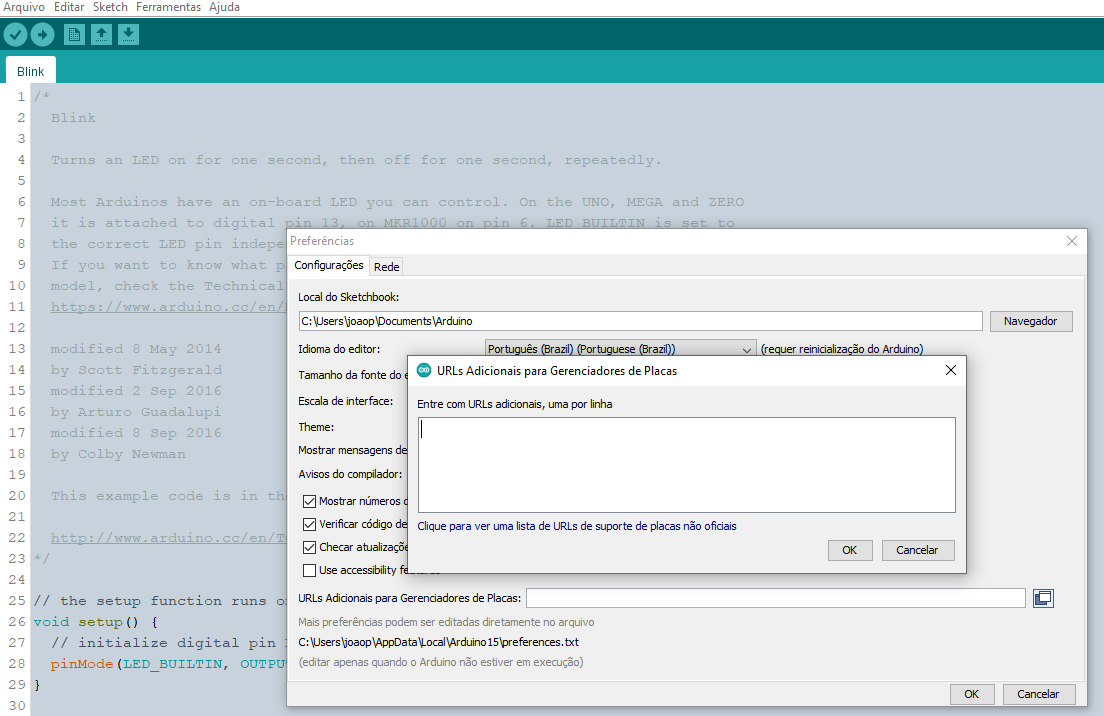The width and height of the screenshot is (1104, 716).
Task: Click OK in the URLs Adicionais dialog
Action: coord(850,550)
